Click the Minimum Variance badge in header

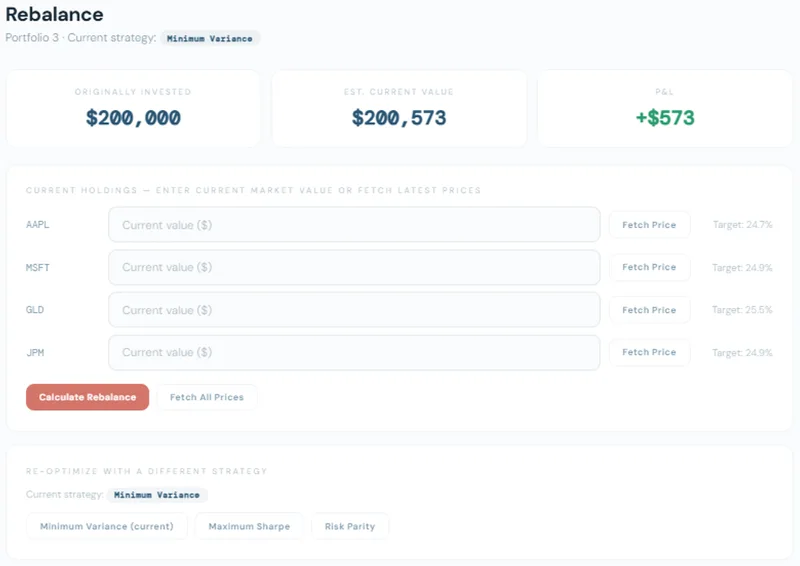point(210,38)
